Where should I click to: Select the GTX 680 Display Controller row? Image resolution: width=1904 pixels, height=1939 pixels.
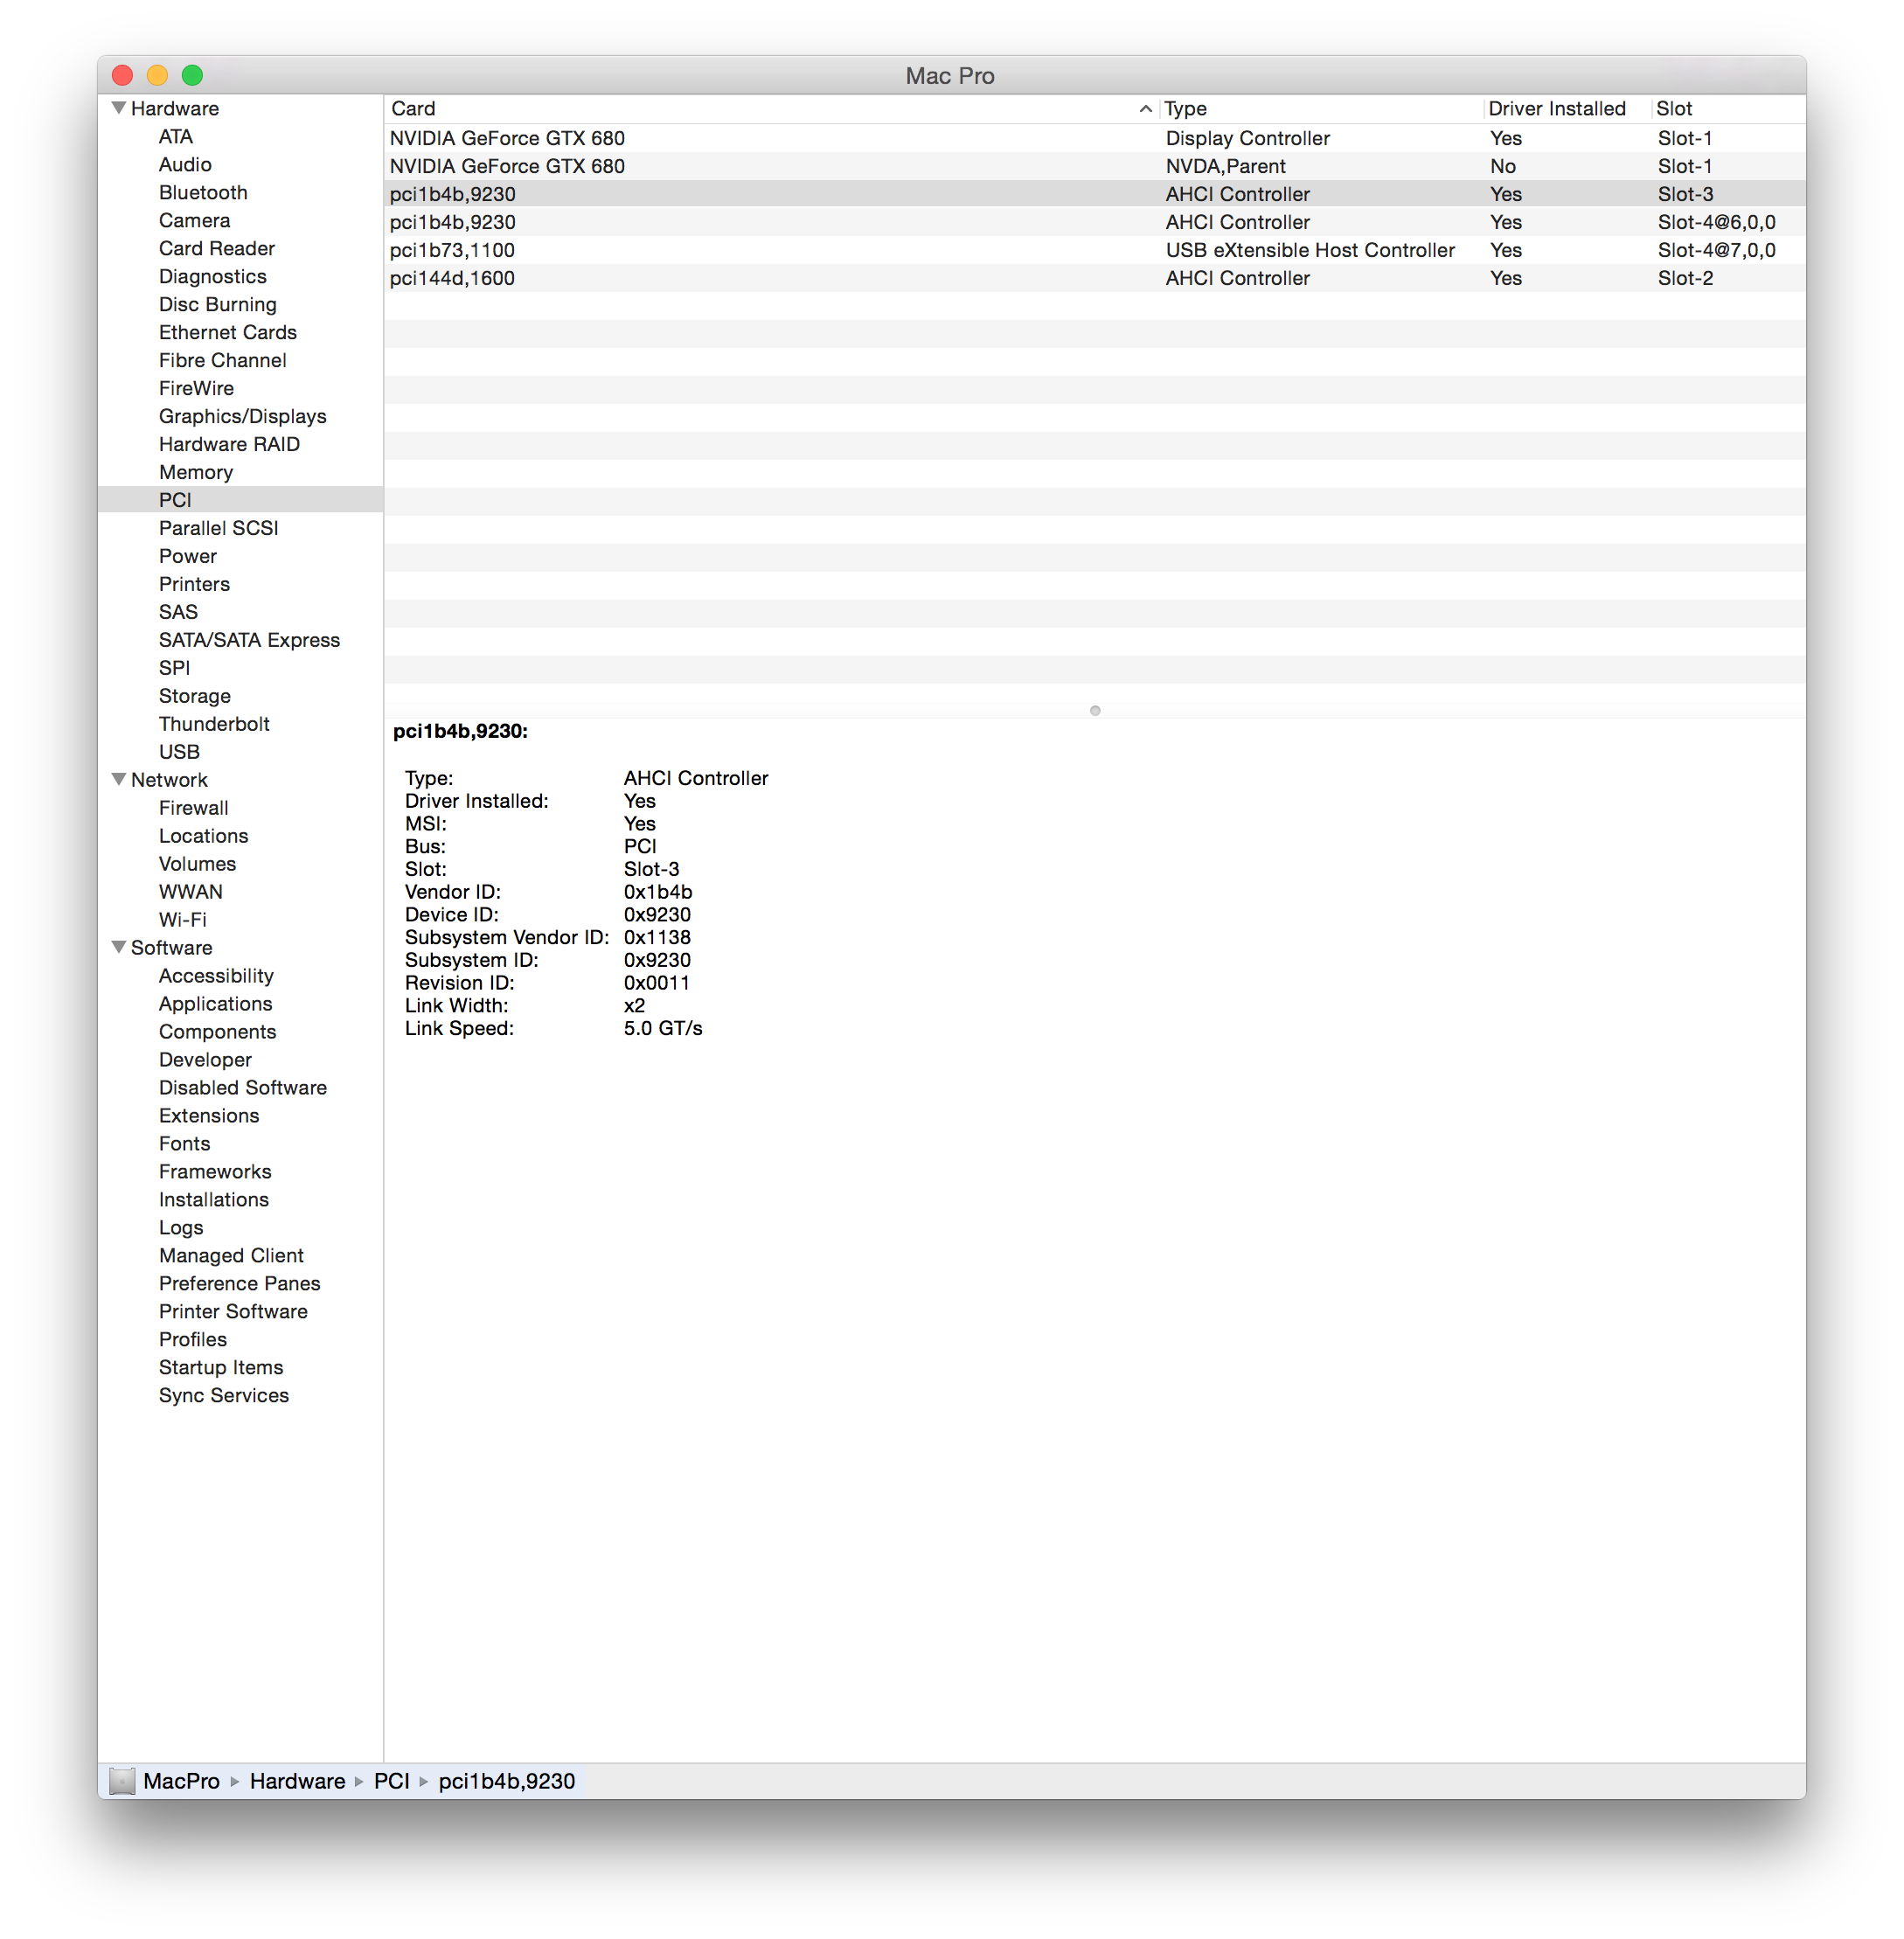(1095, 138)
